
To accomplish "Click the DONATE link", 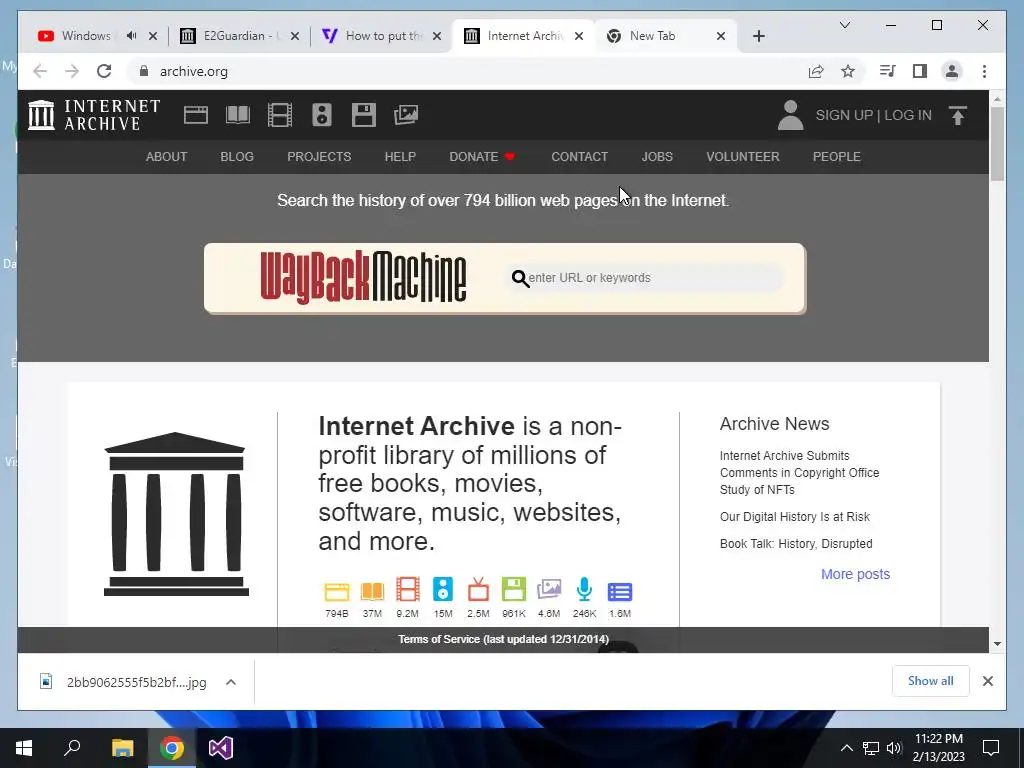I will 482,157.
